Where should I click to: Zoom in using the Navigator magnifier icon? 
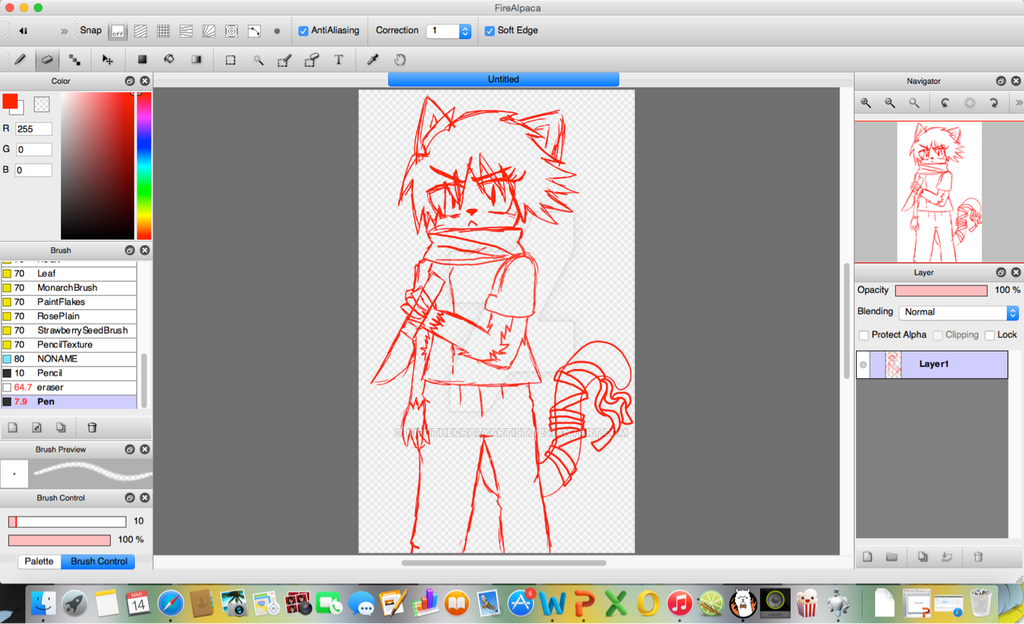(866, 103)
